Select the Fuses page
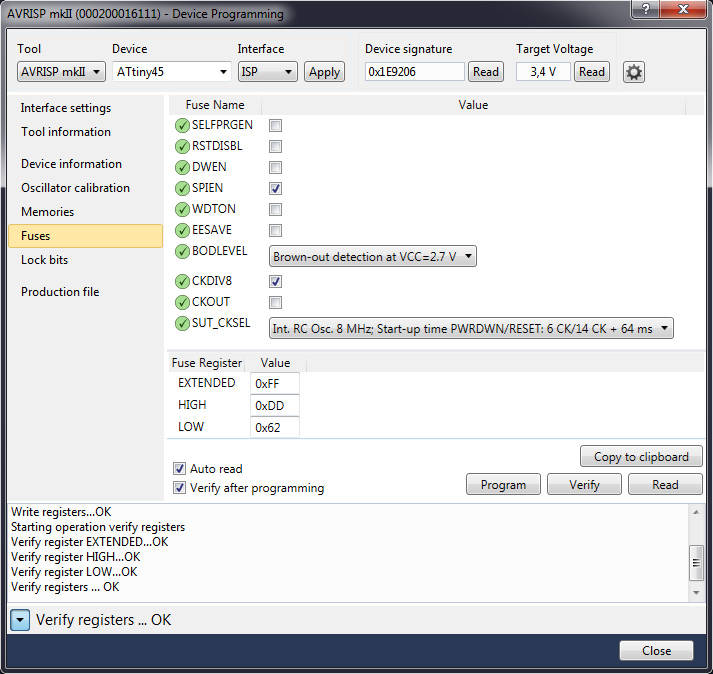The width and height of the screenshot is (713, 674). tap(85, 236)
